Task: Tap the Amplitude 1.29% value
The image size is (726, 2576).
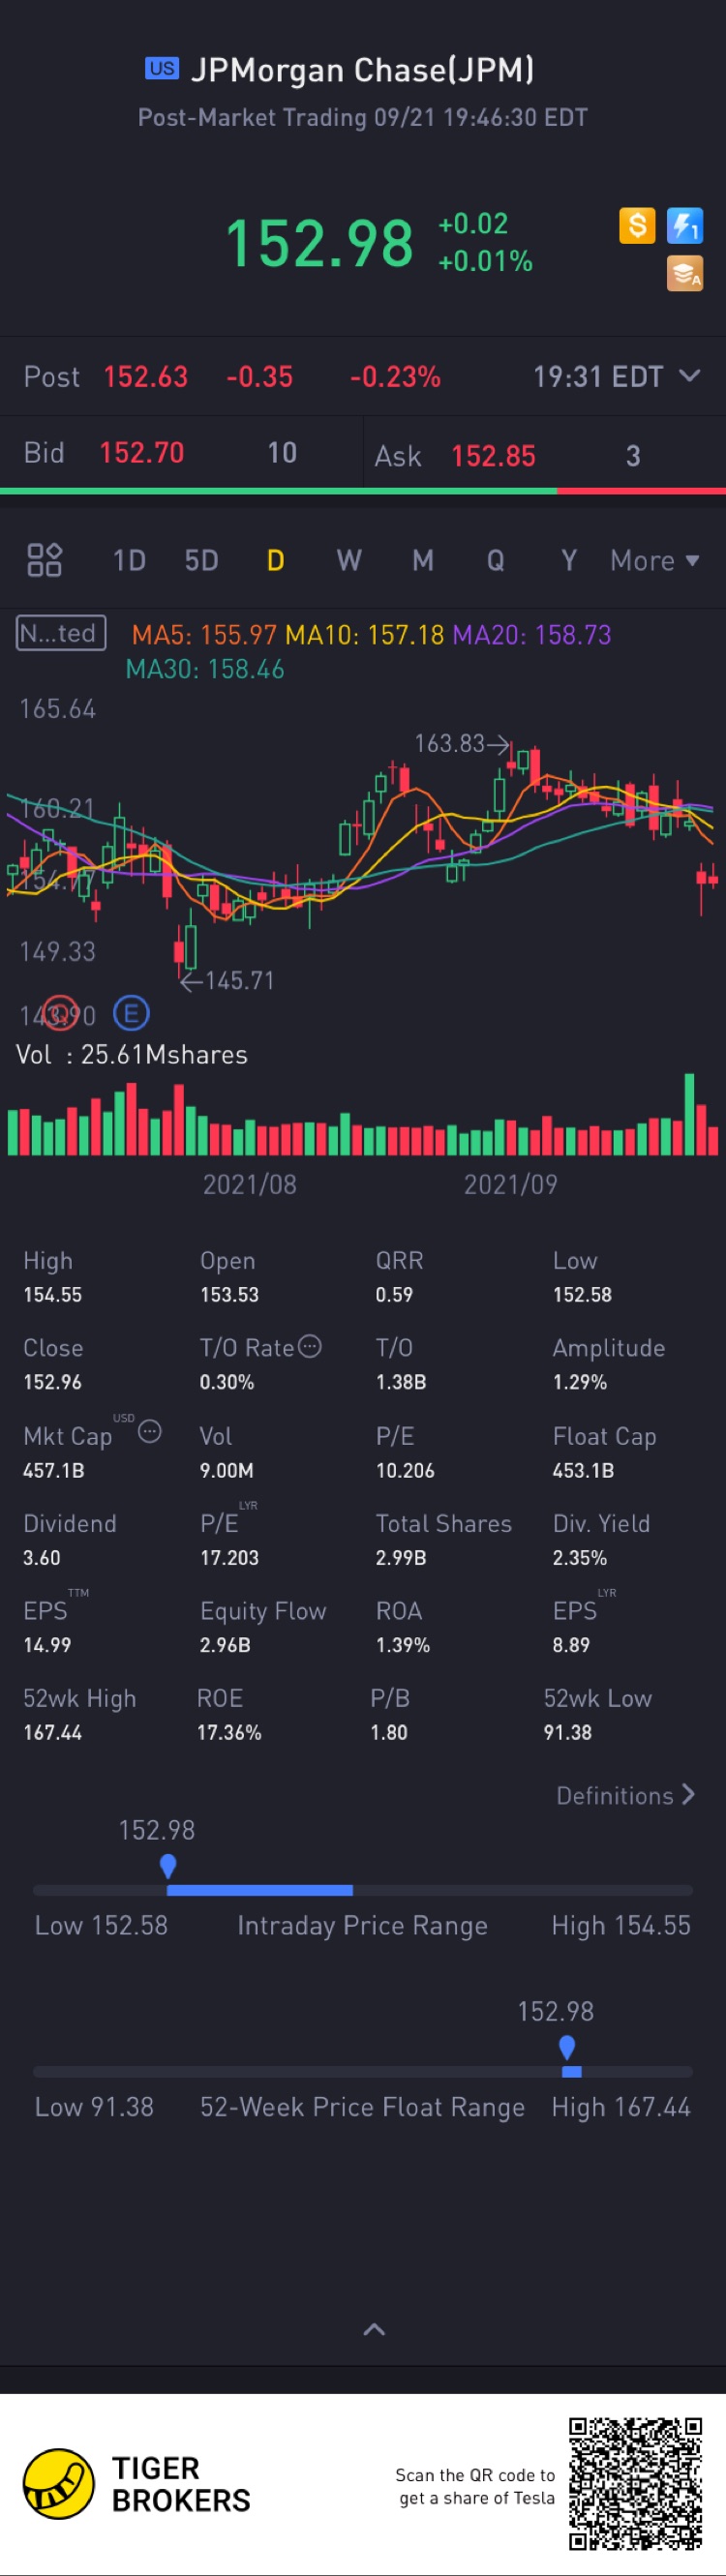Action: (x=580, y=1382)
